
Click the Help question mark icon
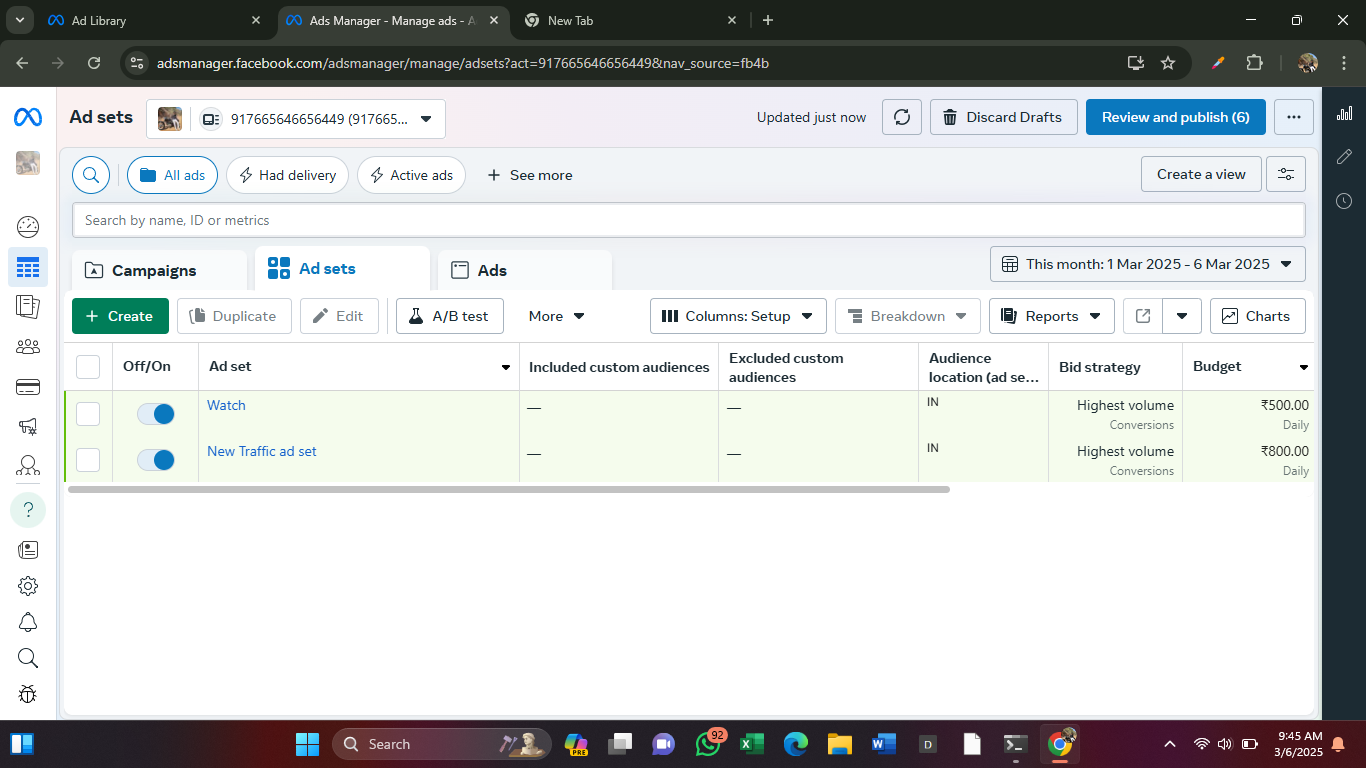[x=28, y=510]
